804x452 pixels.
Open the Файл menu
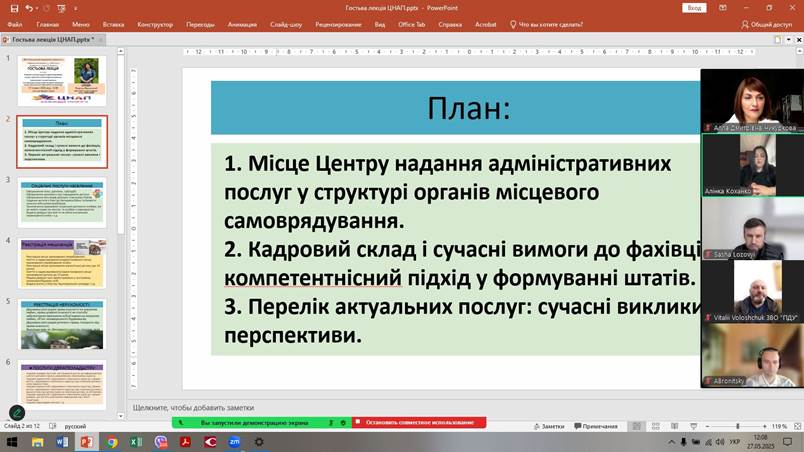(x=15, y=24)
